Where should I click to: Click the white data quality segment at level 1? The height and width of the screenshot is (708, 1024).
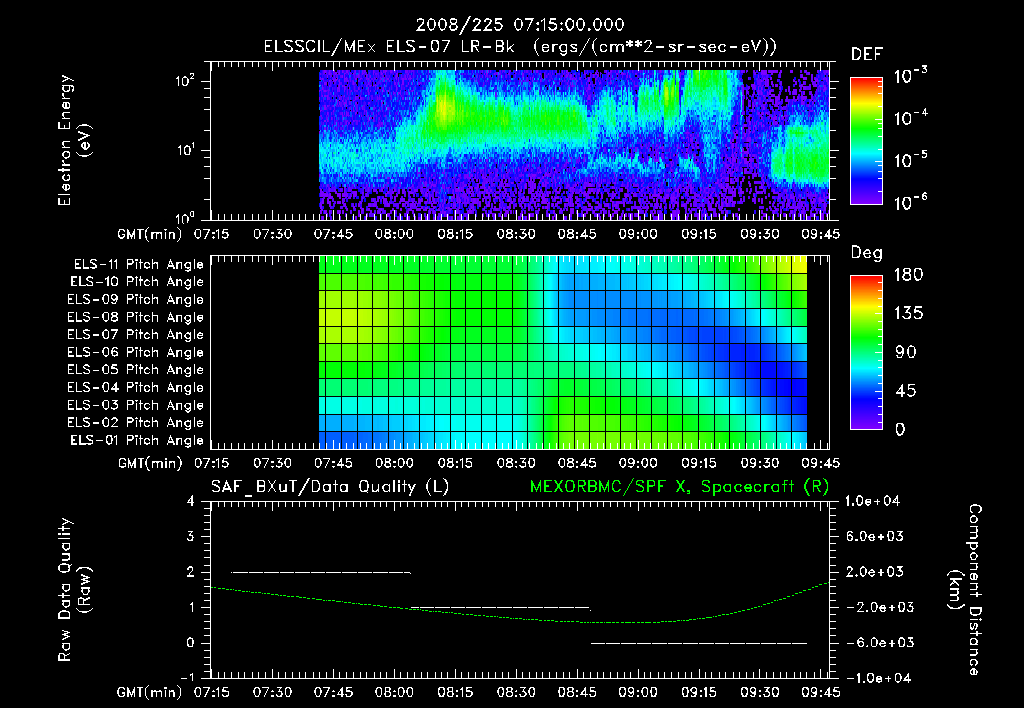point(501,607)
